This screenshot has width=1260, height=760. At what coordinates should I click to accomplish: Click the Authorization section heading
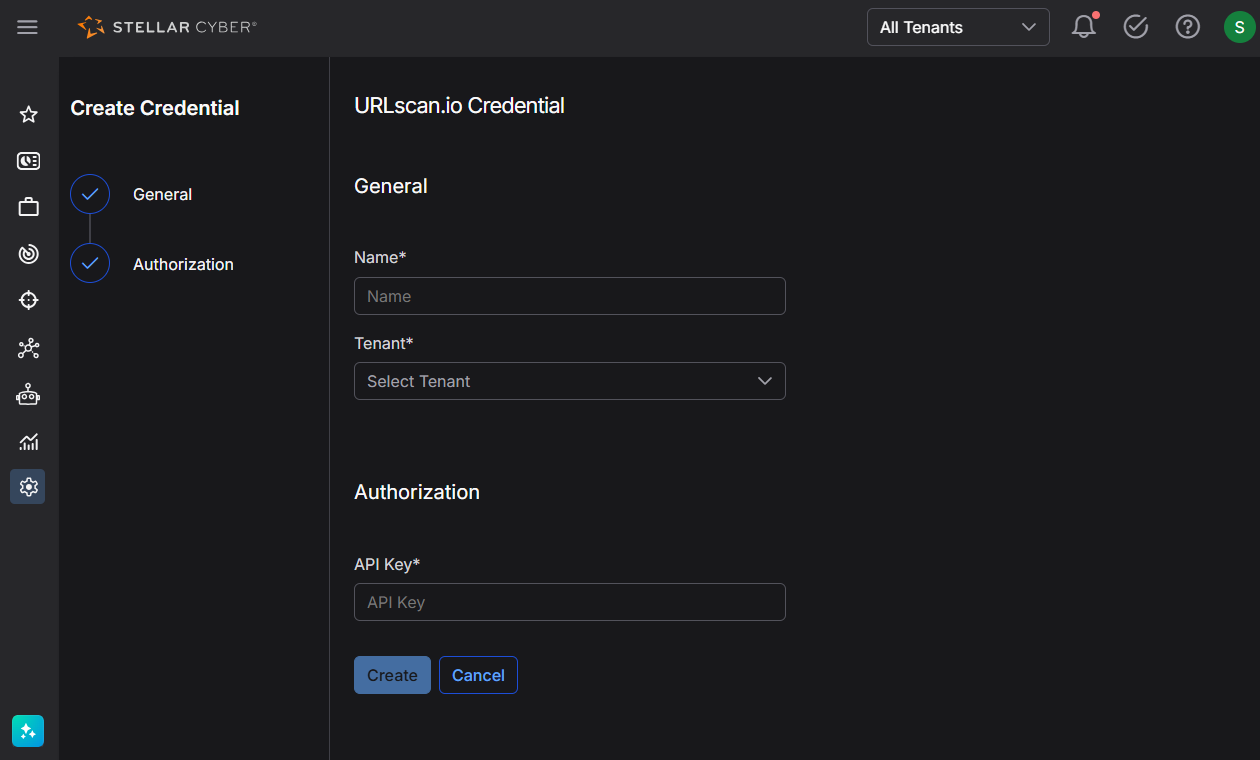pos(417,492)
